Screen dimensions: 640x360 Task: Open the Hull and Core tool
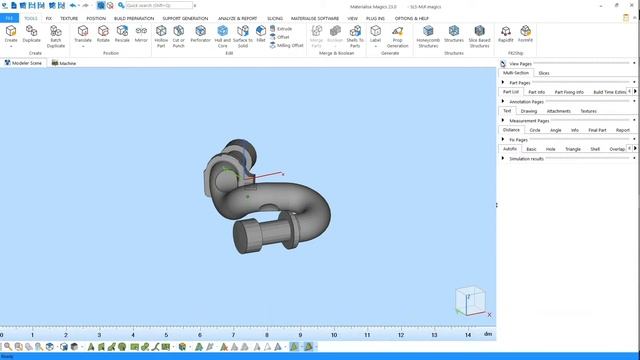pyautogui.click(x=222, y=36)
